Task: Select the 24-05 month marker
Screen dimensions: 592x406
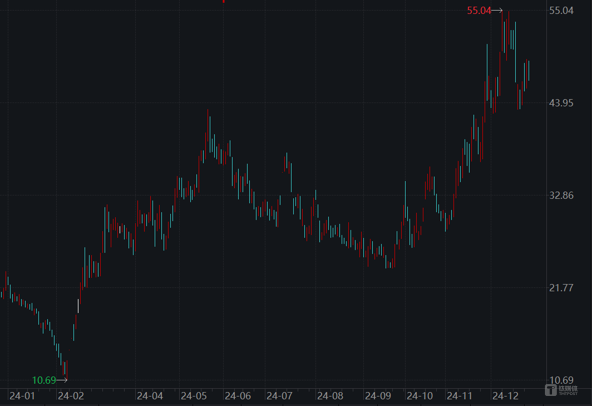Action: pos(194,396)
